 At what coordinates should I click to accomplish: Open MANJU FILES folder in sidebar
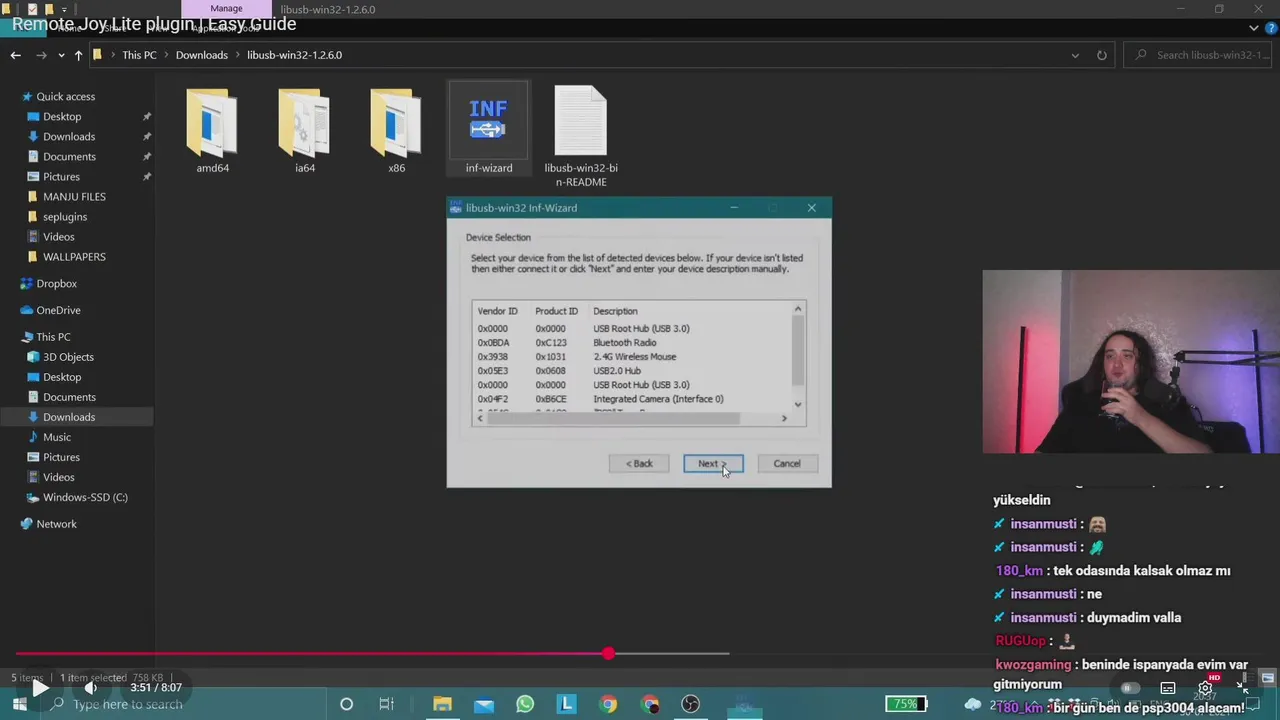click(74, 197)
